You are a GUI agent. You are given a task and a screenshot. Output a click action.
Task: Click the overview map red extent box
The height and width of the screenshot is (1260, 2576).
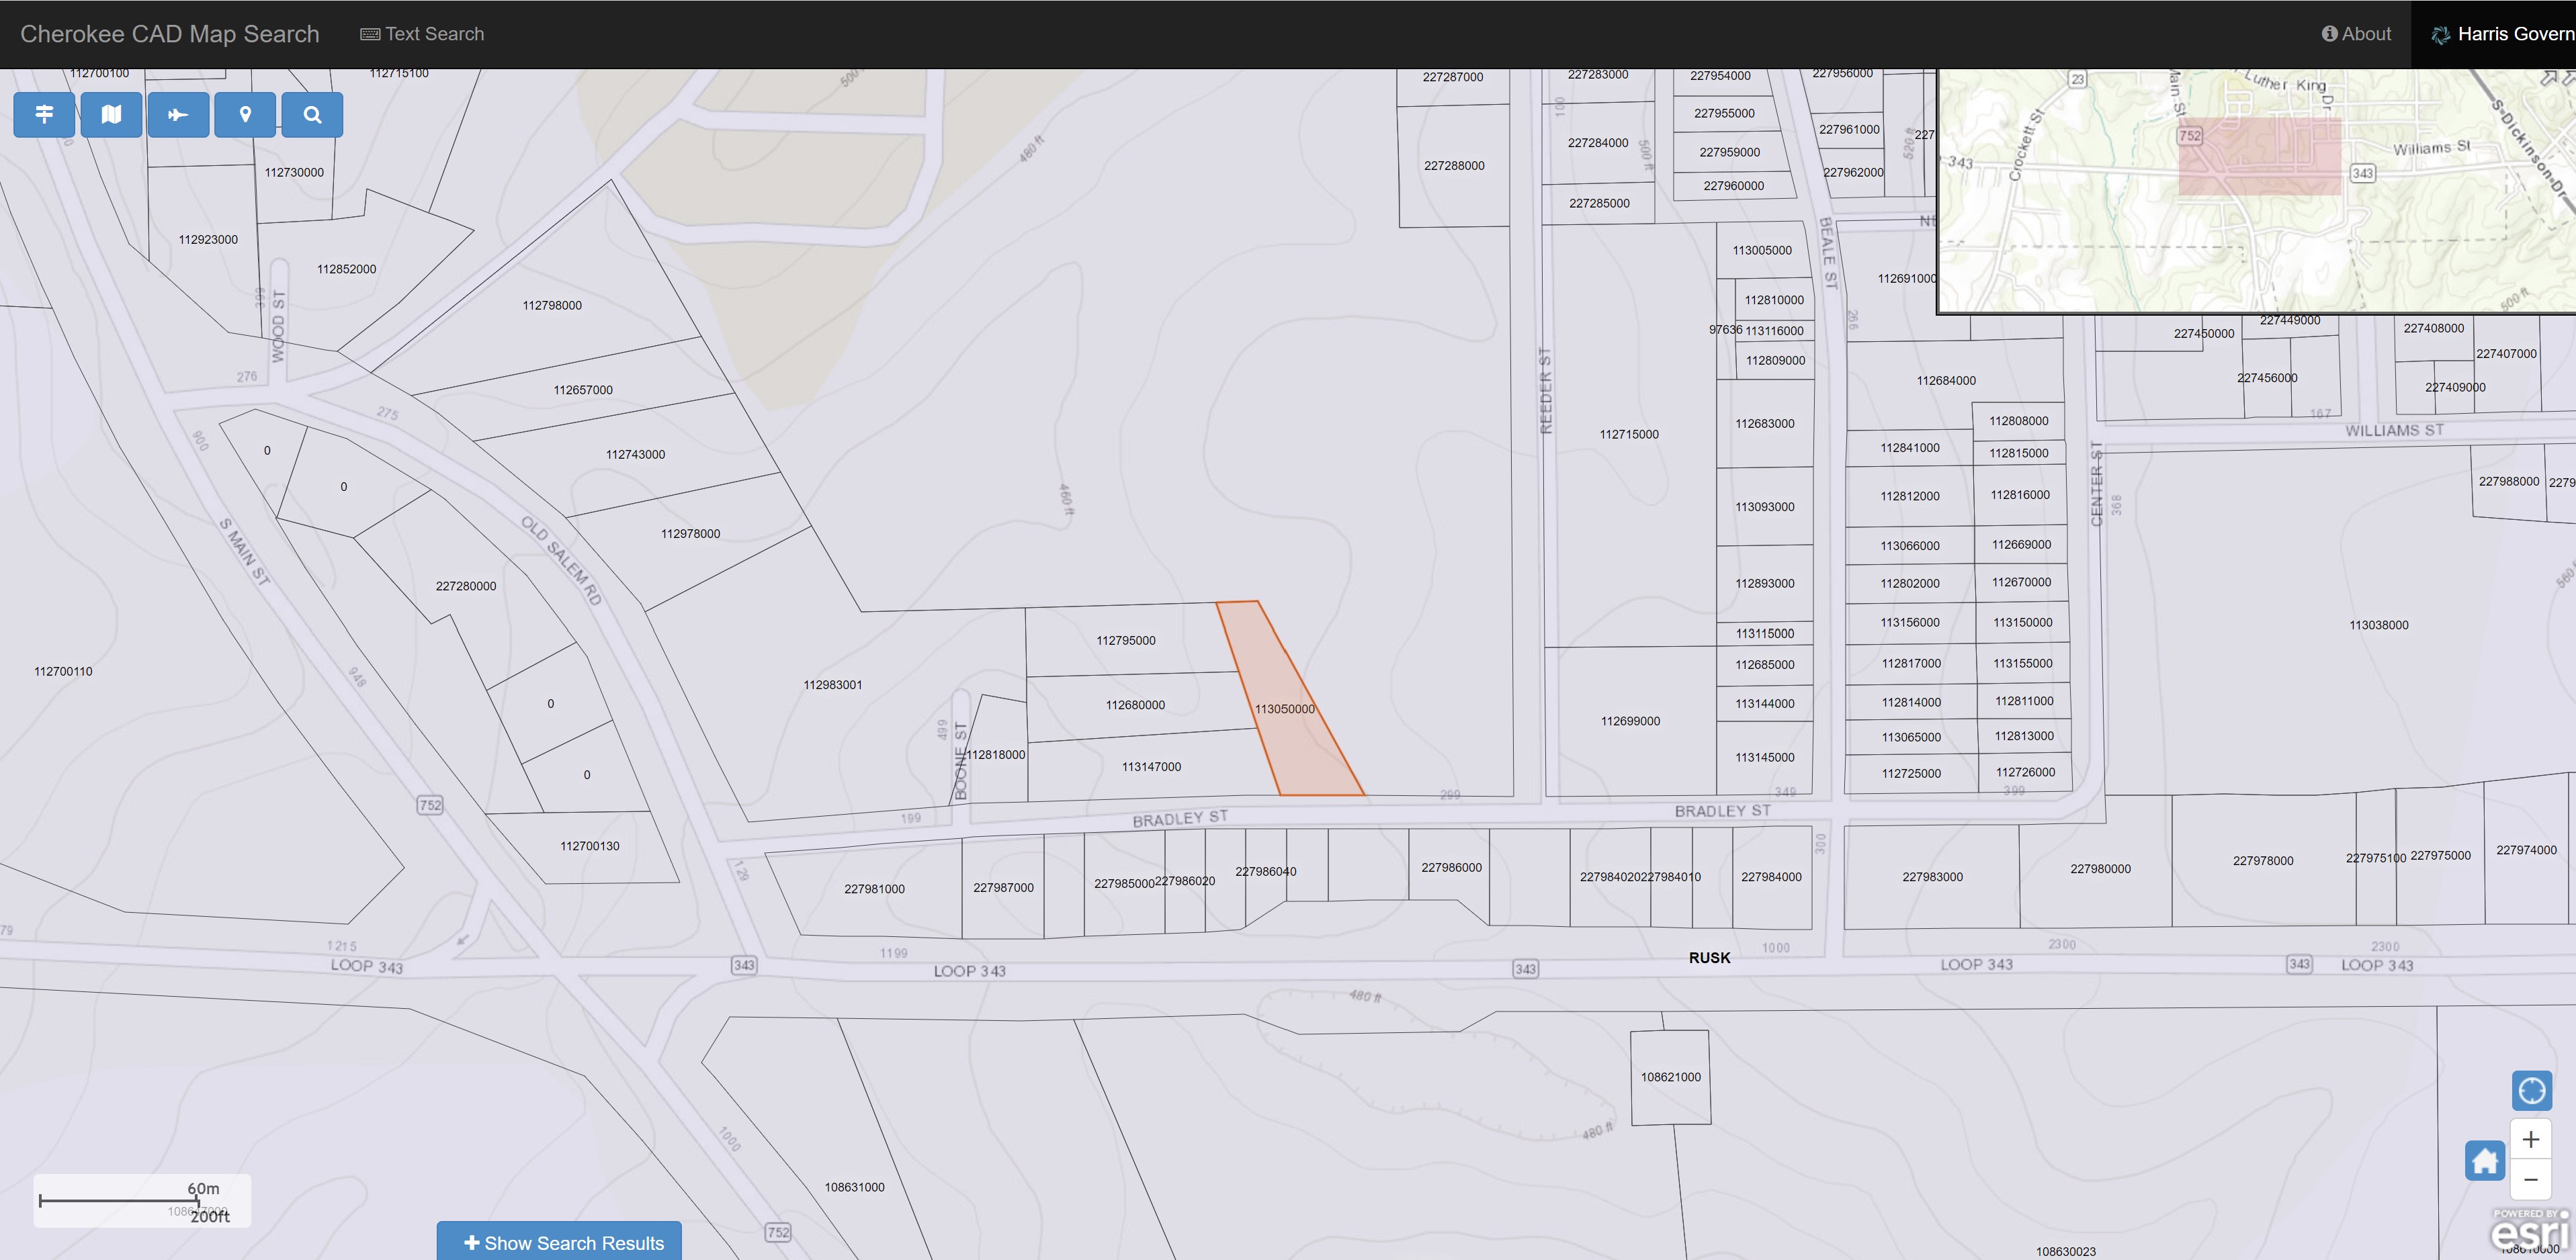point(2259,156)
